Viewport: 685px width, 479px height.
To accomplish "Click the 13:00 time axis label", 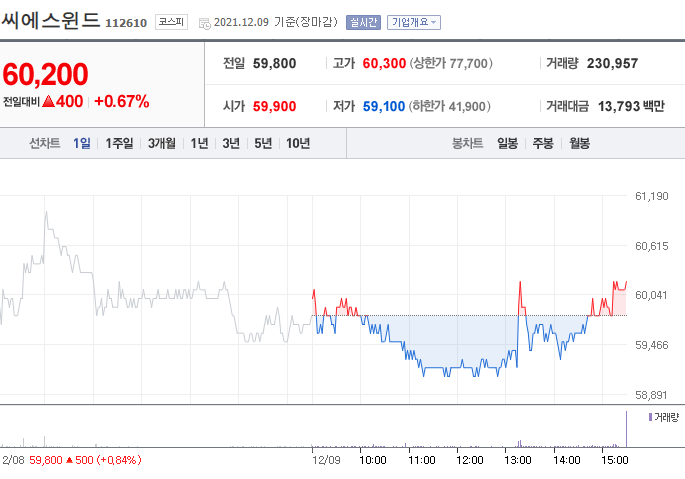I will point(518,460).
